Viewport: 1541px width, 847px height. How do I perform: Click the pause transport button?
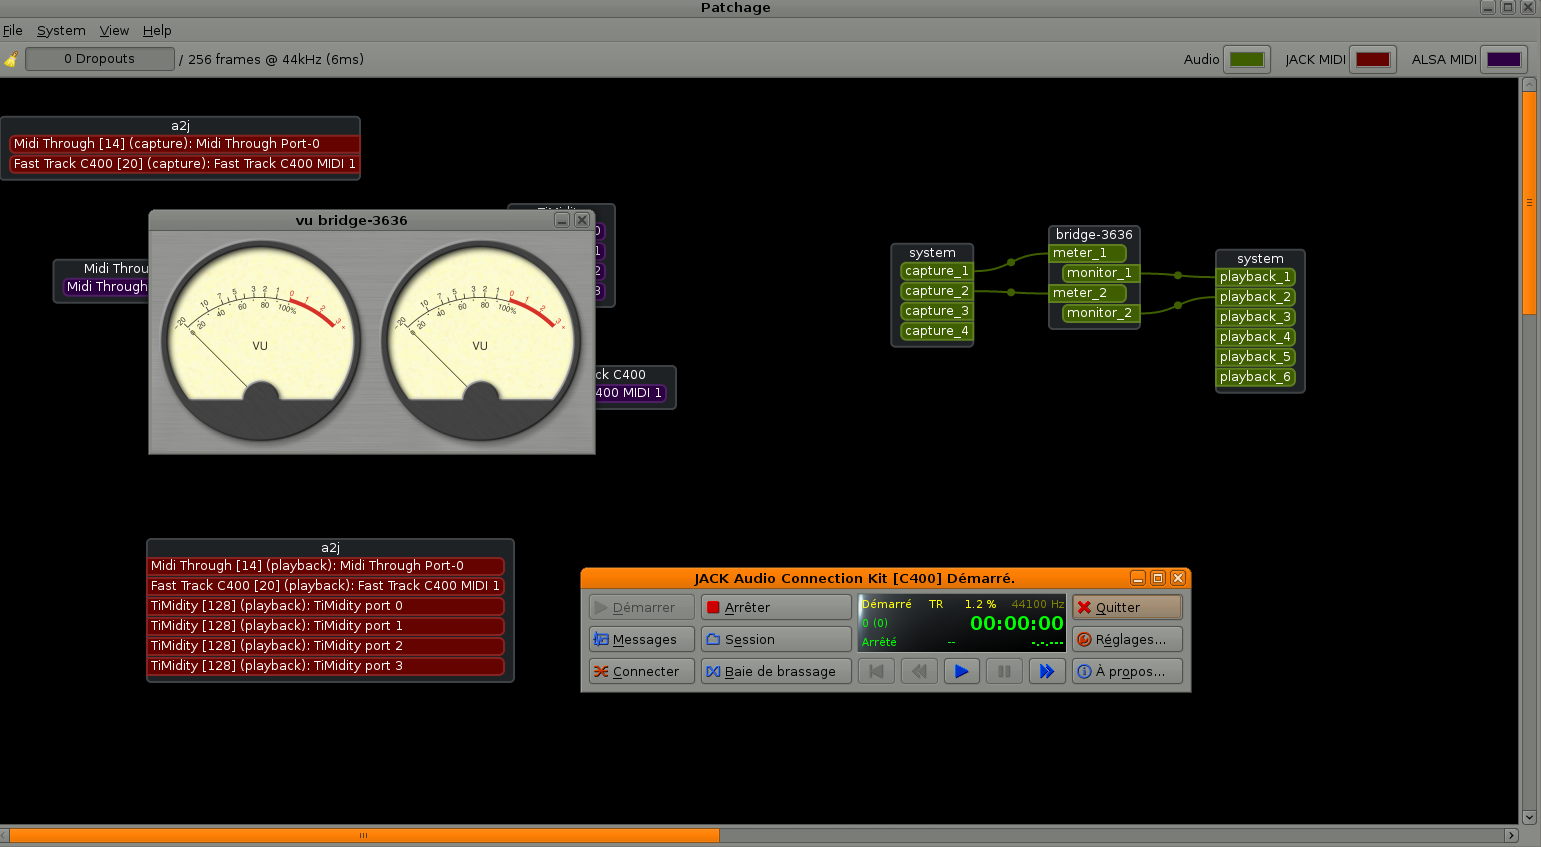pyautogui.click(x=1004, y=671)
